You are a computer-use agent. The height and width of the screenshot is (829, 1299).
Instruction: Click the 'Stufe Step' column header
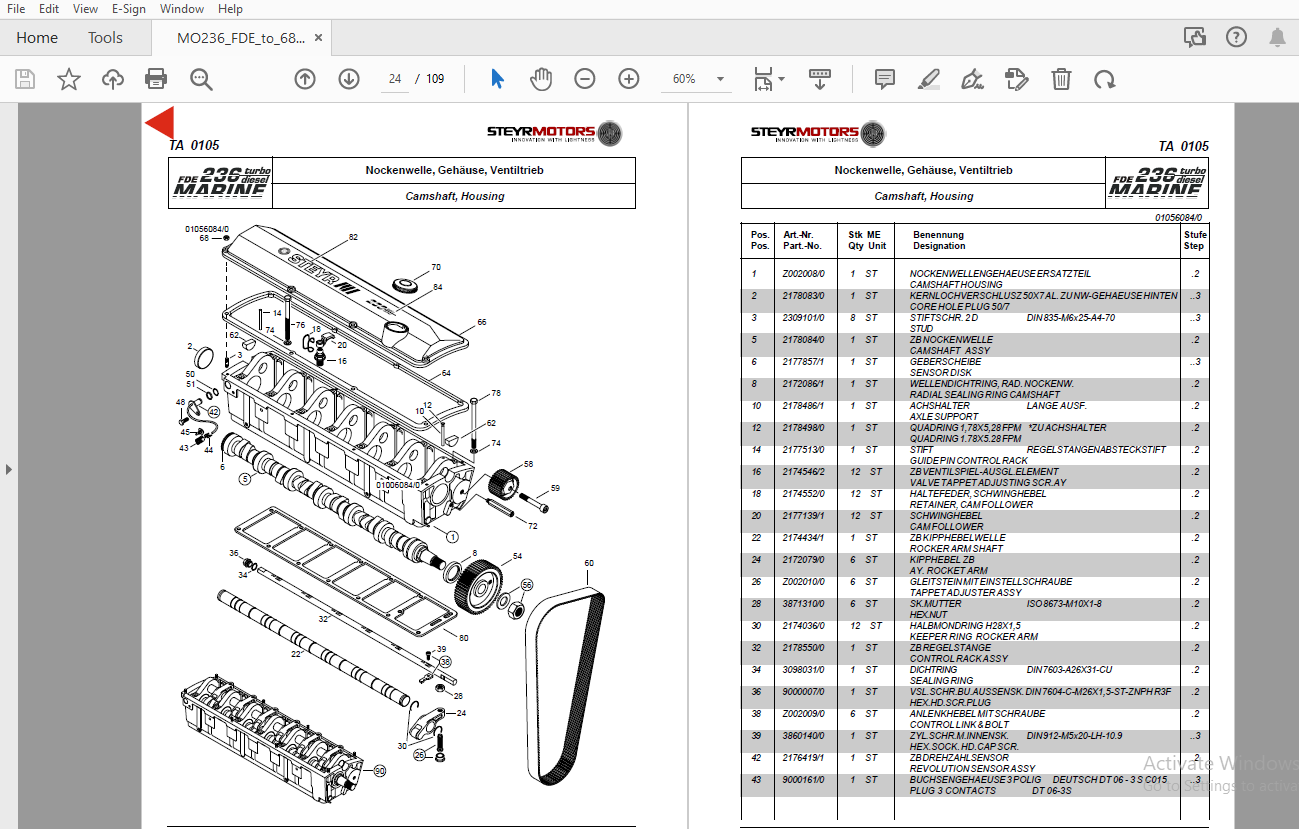point(1194,240)
